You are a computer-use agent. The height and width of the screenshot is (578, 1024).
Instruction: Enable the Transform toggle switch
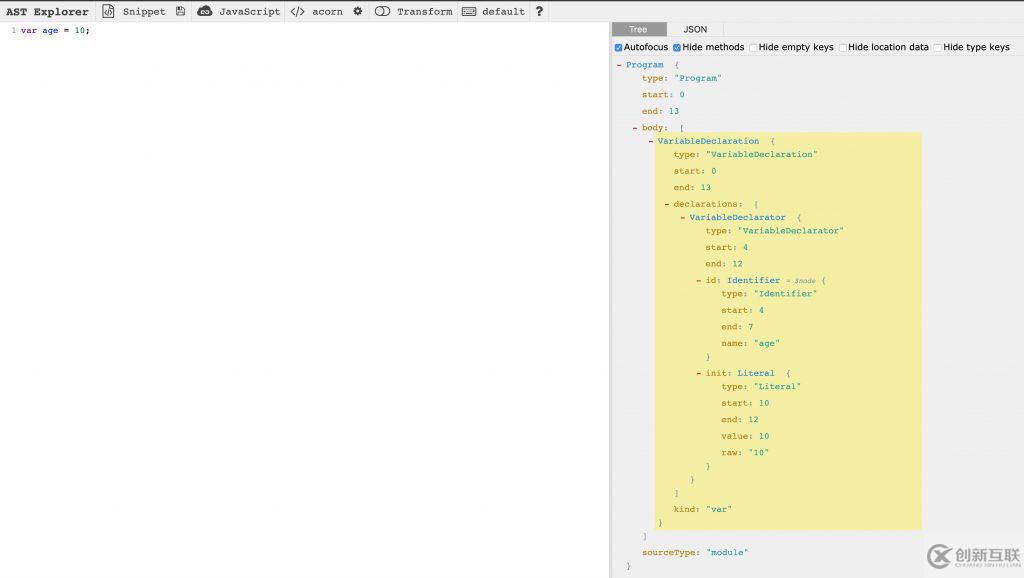[x=382, y=12]
